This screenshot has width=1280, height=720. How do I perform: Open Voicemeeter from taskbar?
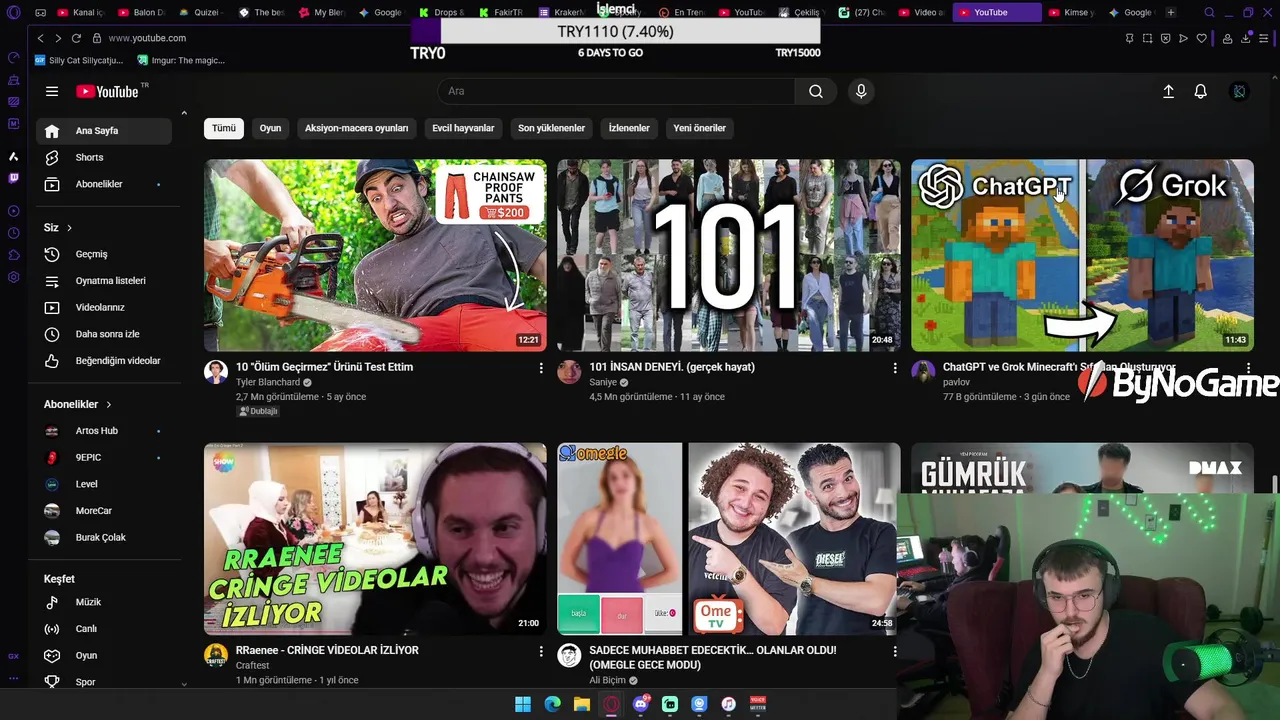758,704
